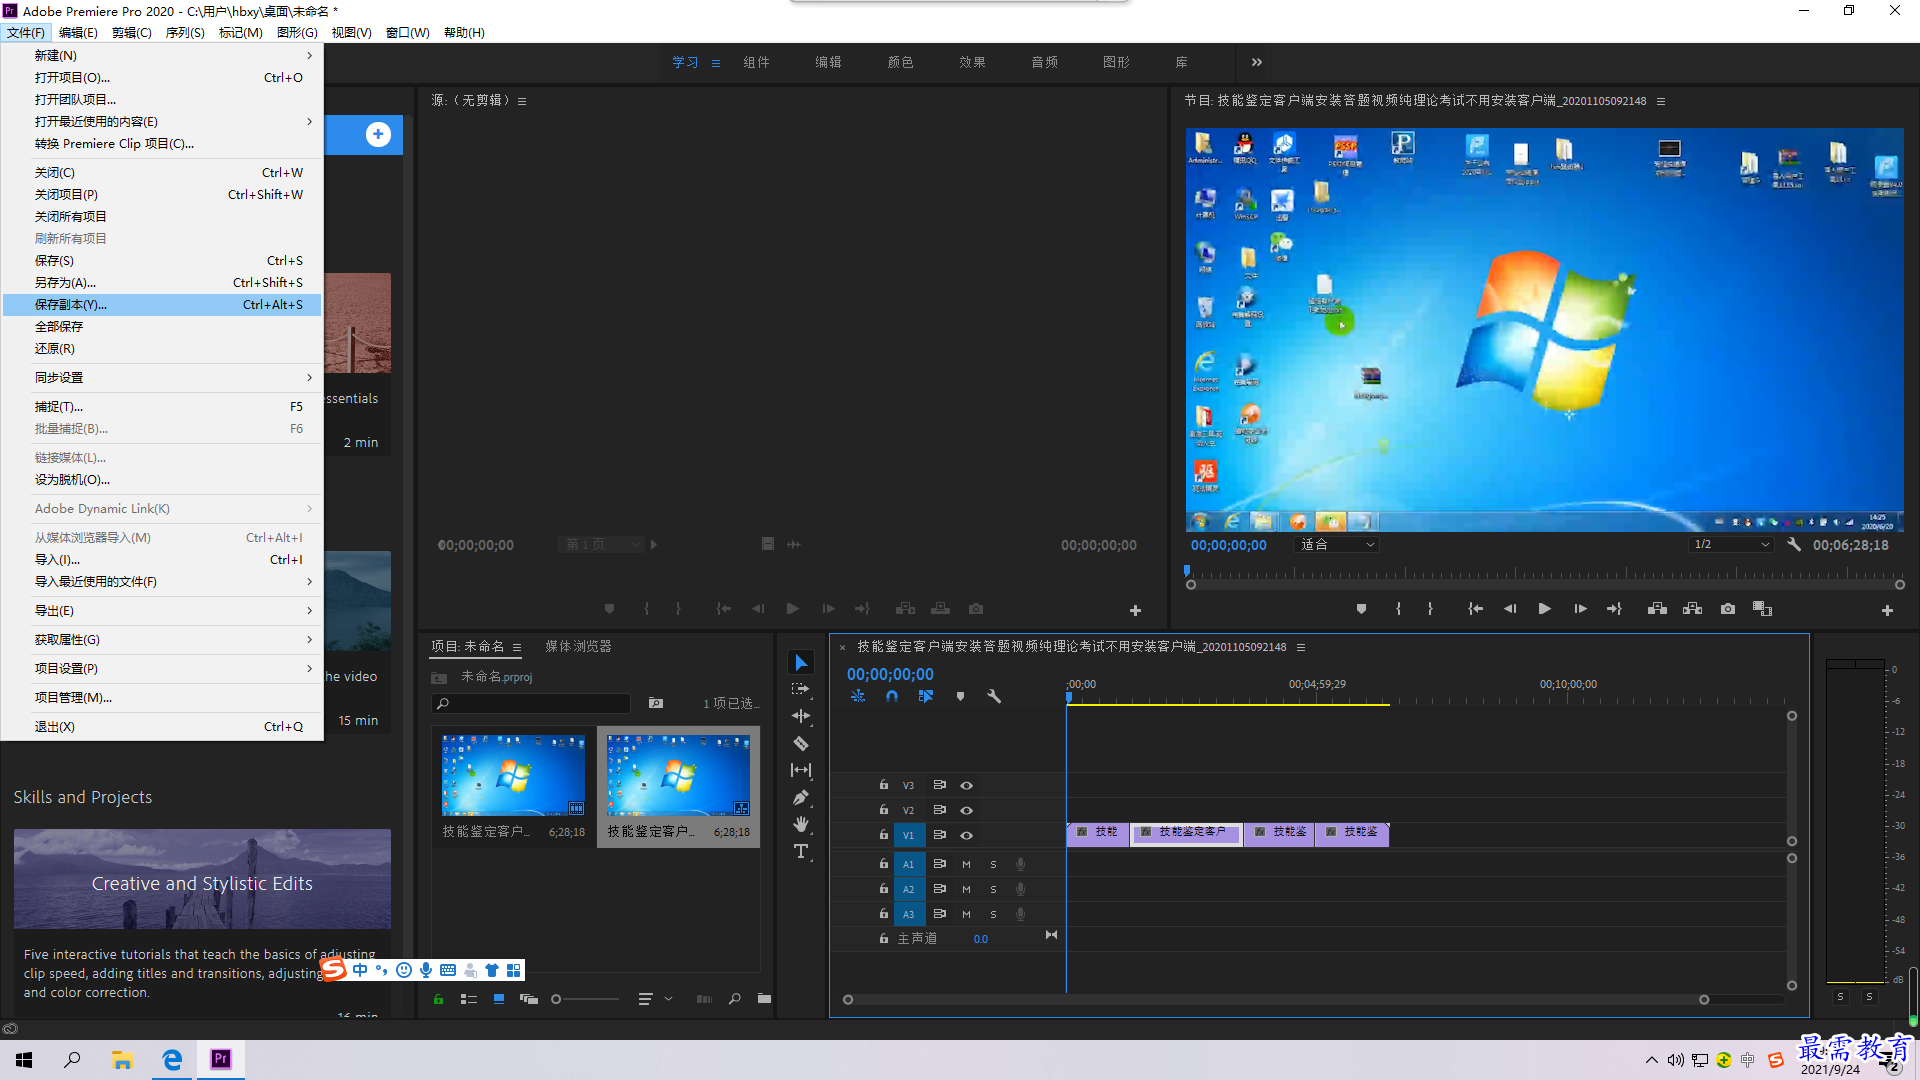Viewport: 1920px width, 1080px height.
Task: Expand Open Recent (打开最近使用的内容) submenu
Action: click(162, 122)
